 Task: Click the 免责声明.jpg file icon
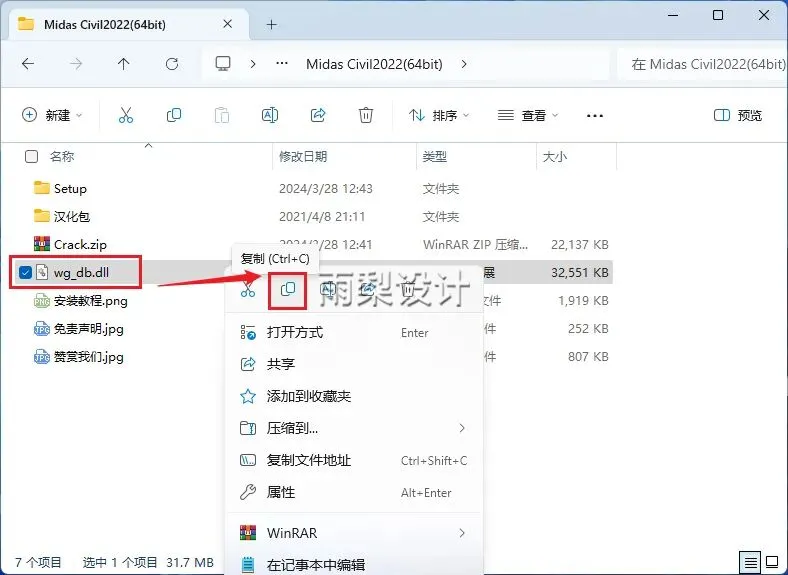pyautogui.click(x=42, y=329)
